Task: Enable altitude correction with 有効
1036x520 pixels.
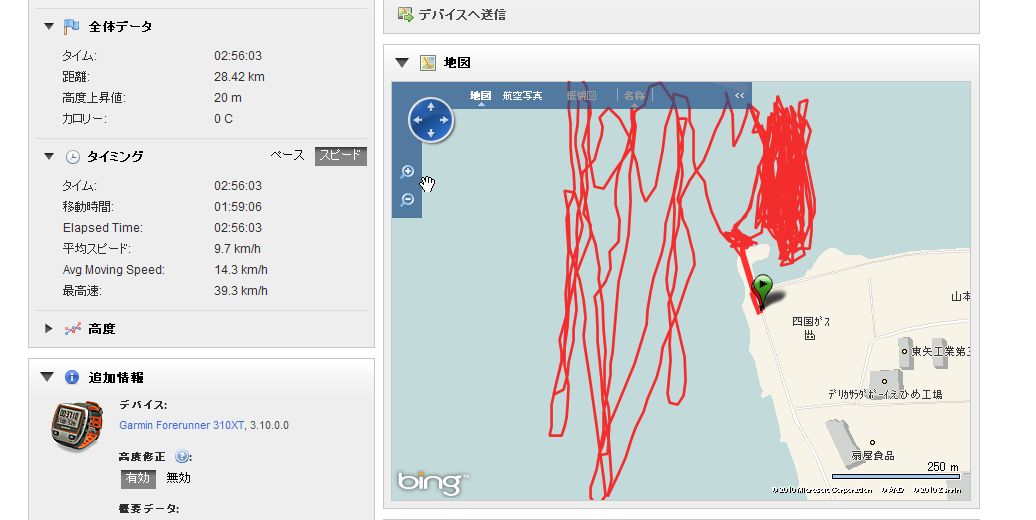Action: click(138, 478)
